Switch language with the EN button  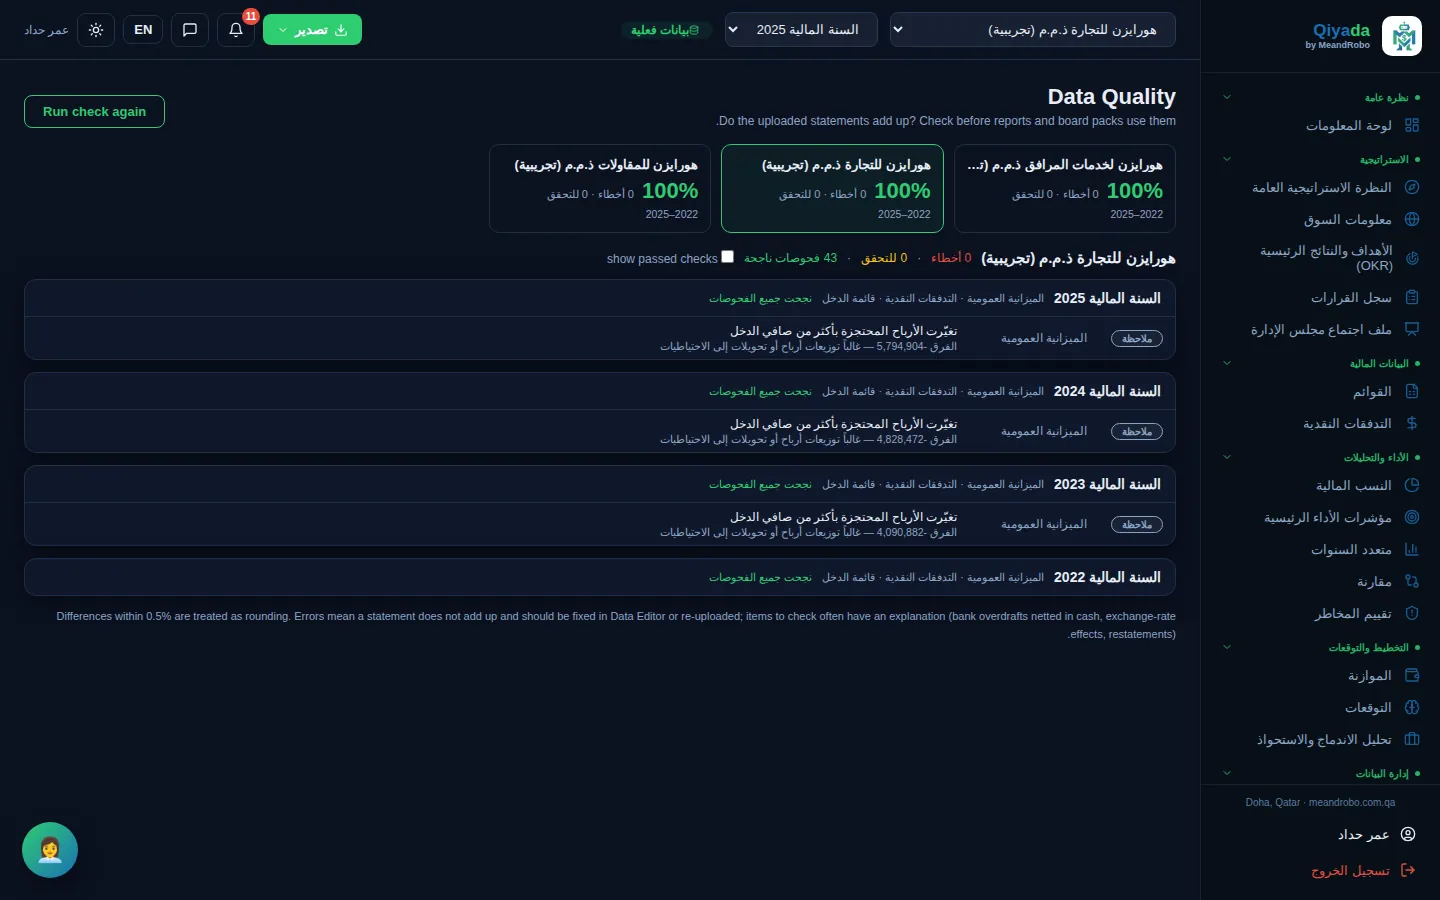click(143, 29)
